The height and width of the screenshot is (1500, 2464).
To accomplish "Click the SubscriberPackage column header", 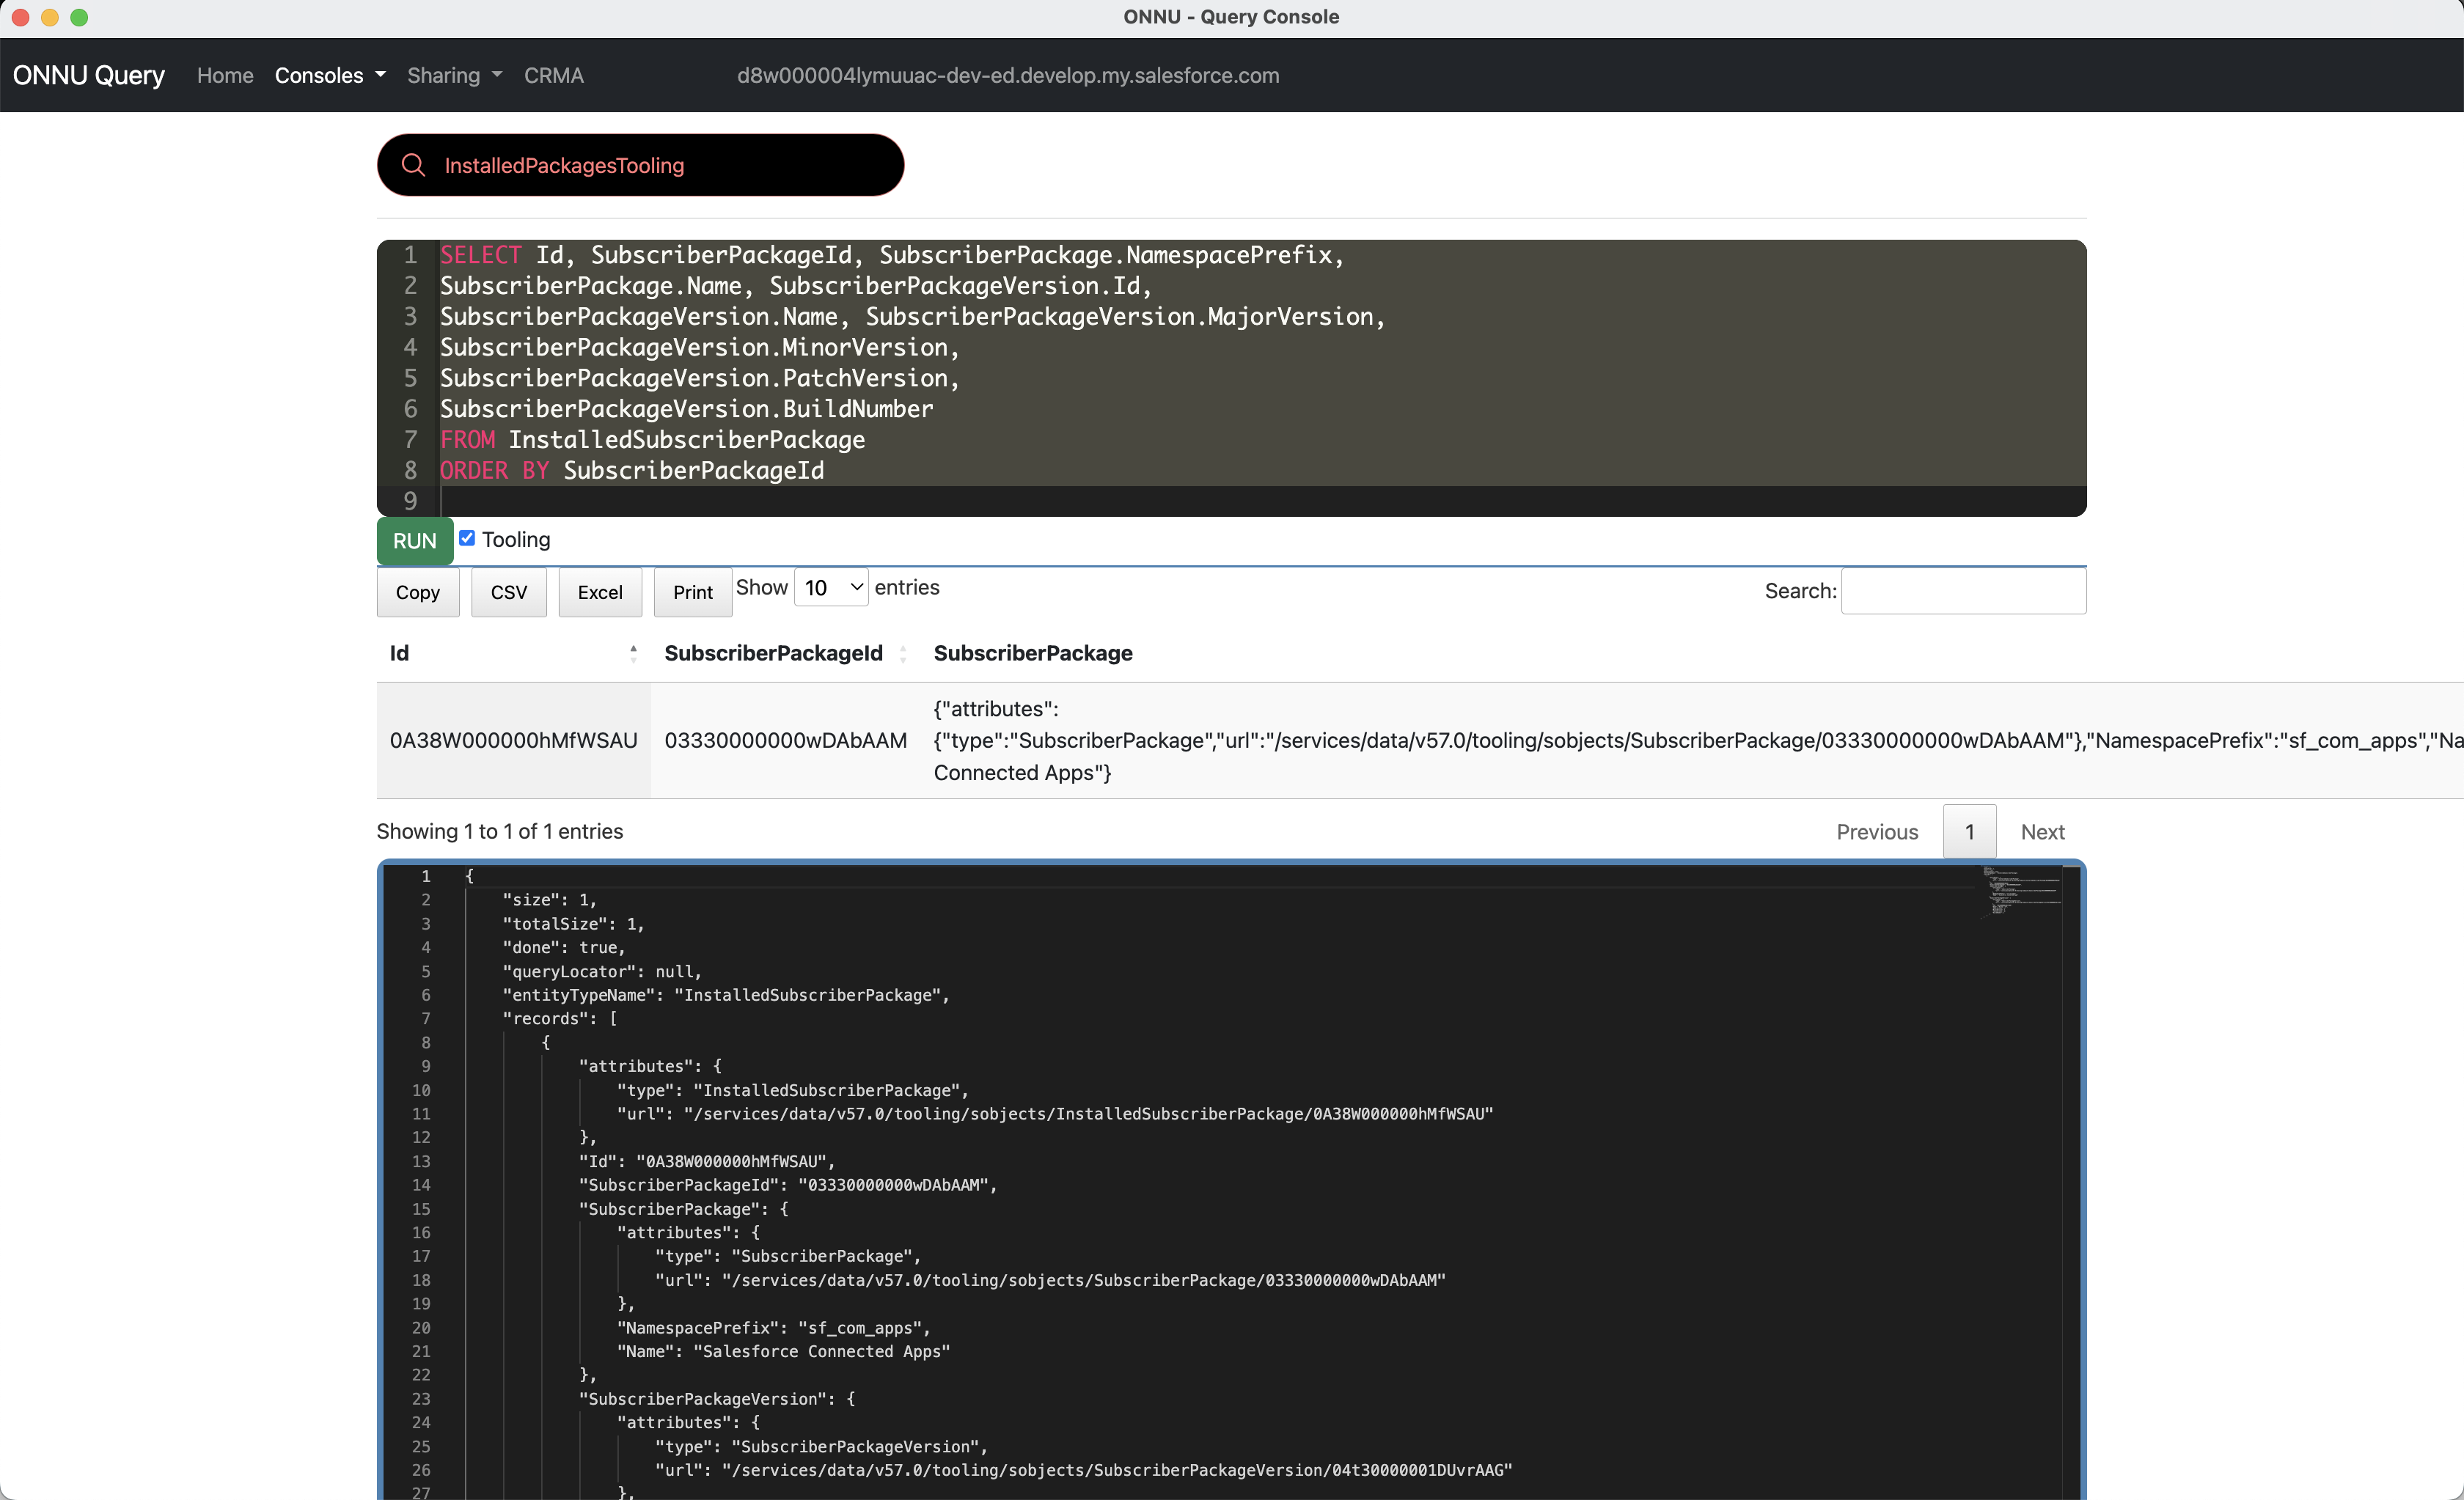I will 1033,653.
